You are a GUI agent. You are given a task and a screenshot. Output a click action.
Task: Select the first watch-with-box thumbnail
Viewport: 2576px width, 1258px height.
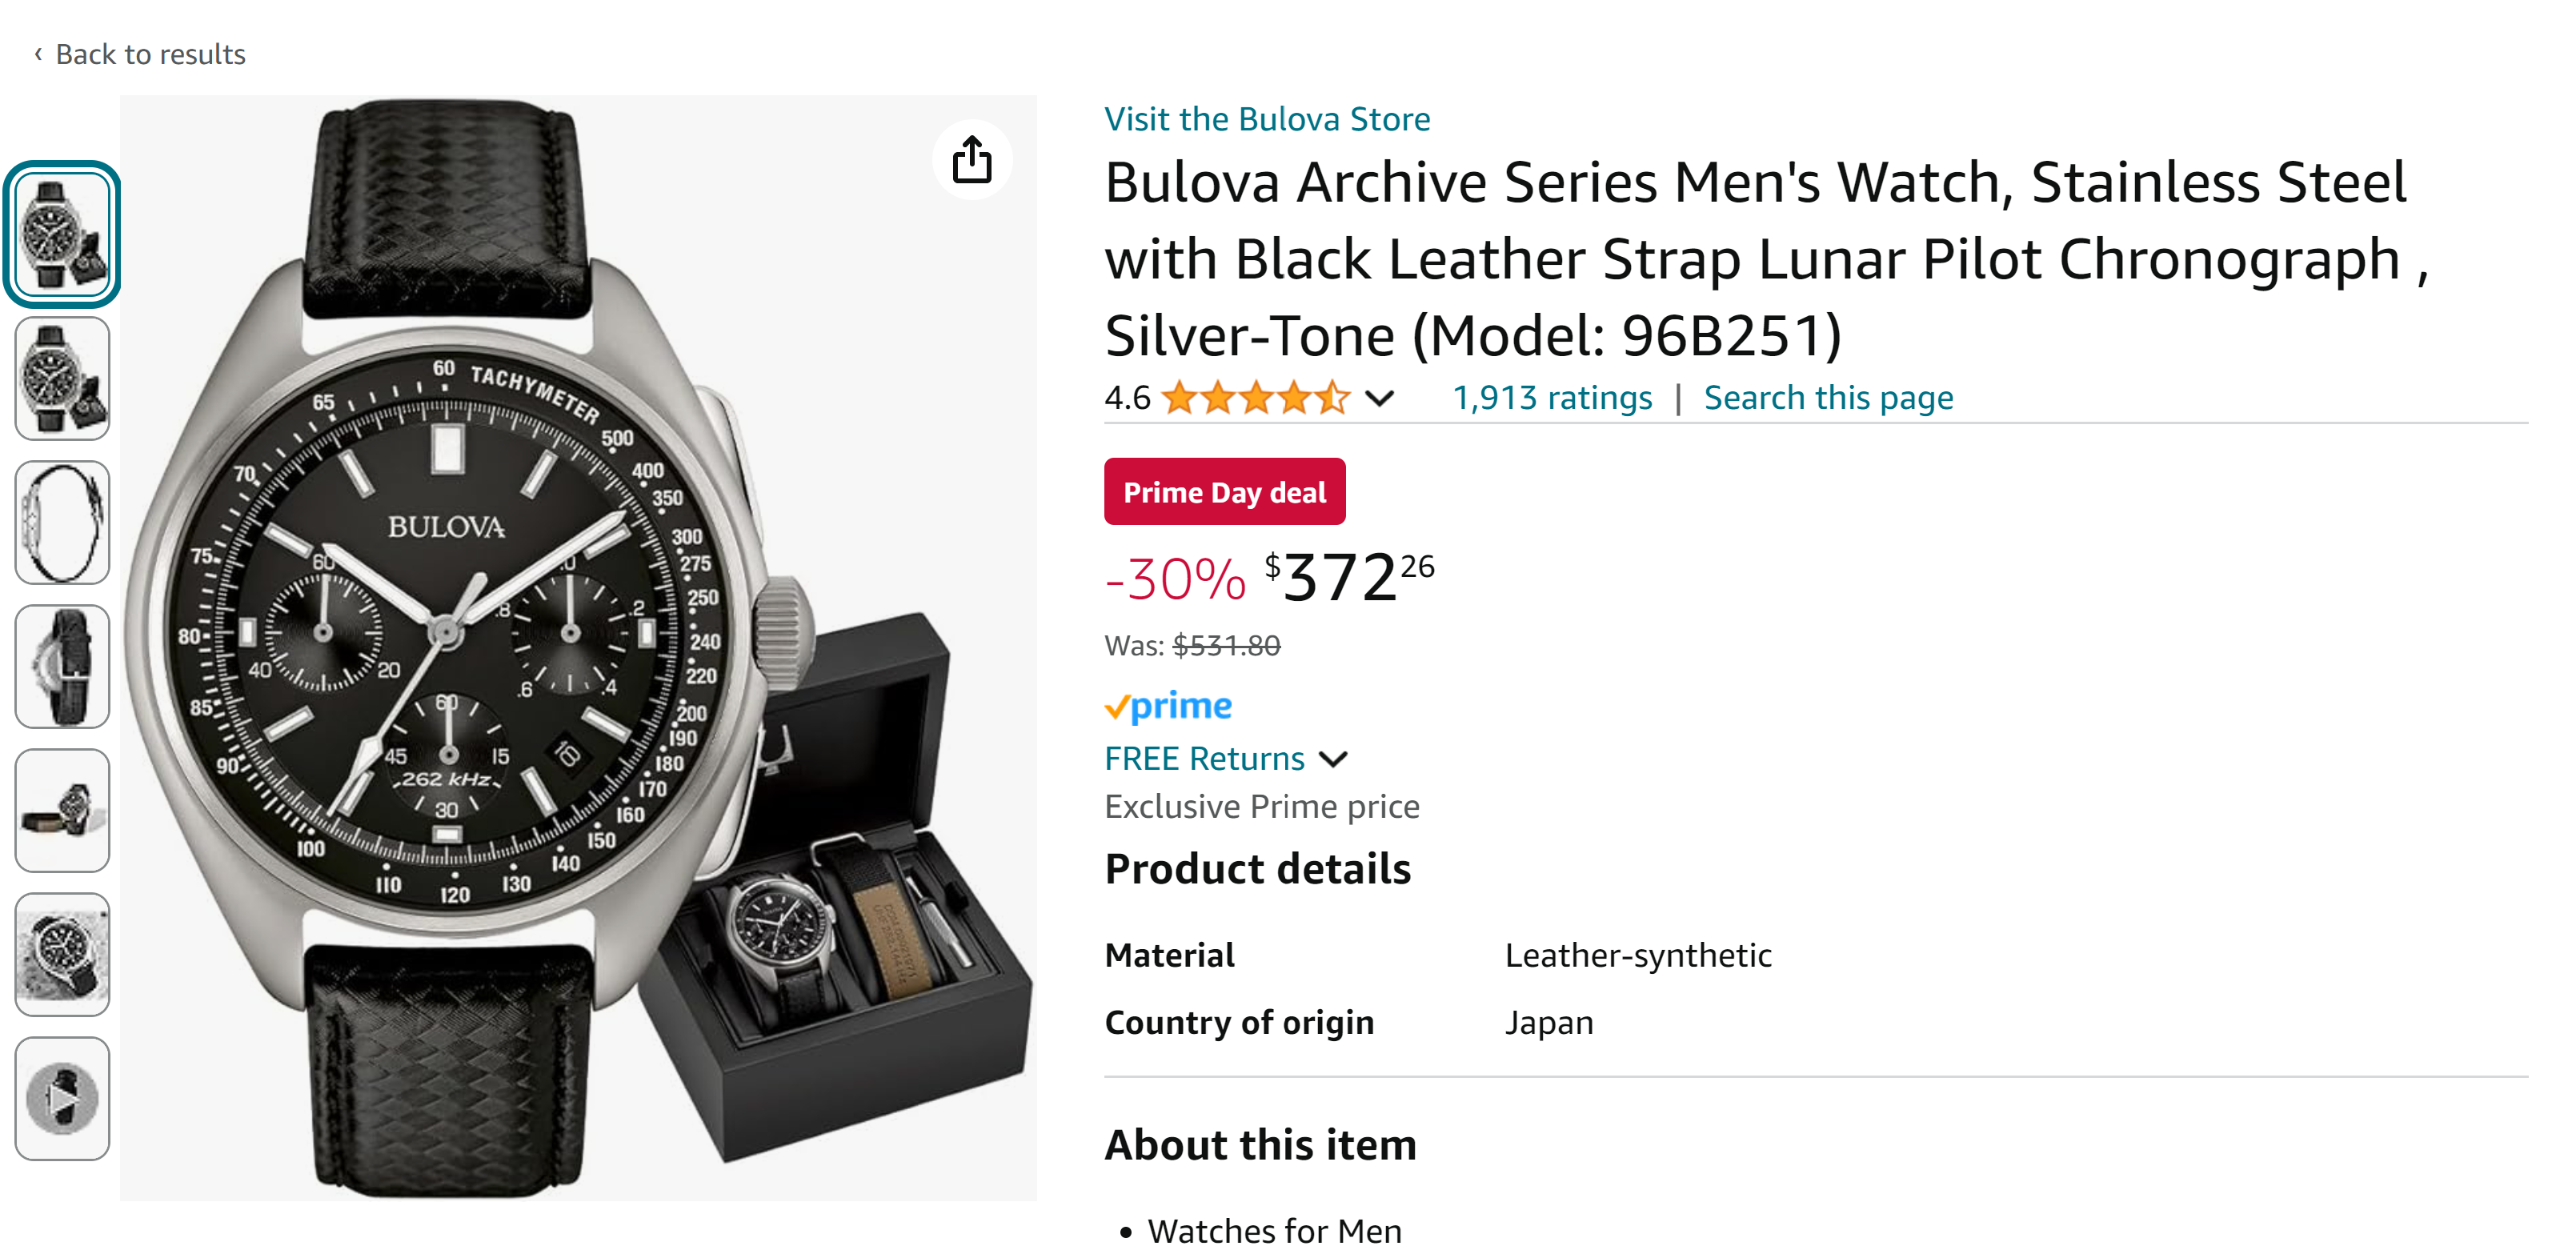point(62,234)
